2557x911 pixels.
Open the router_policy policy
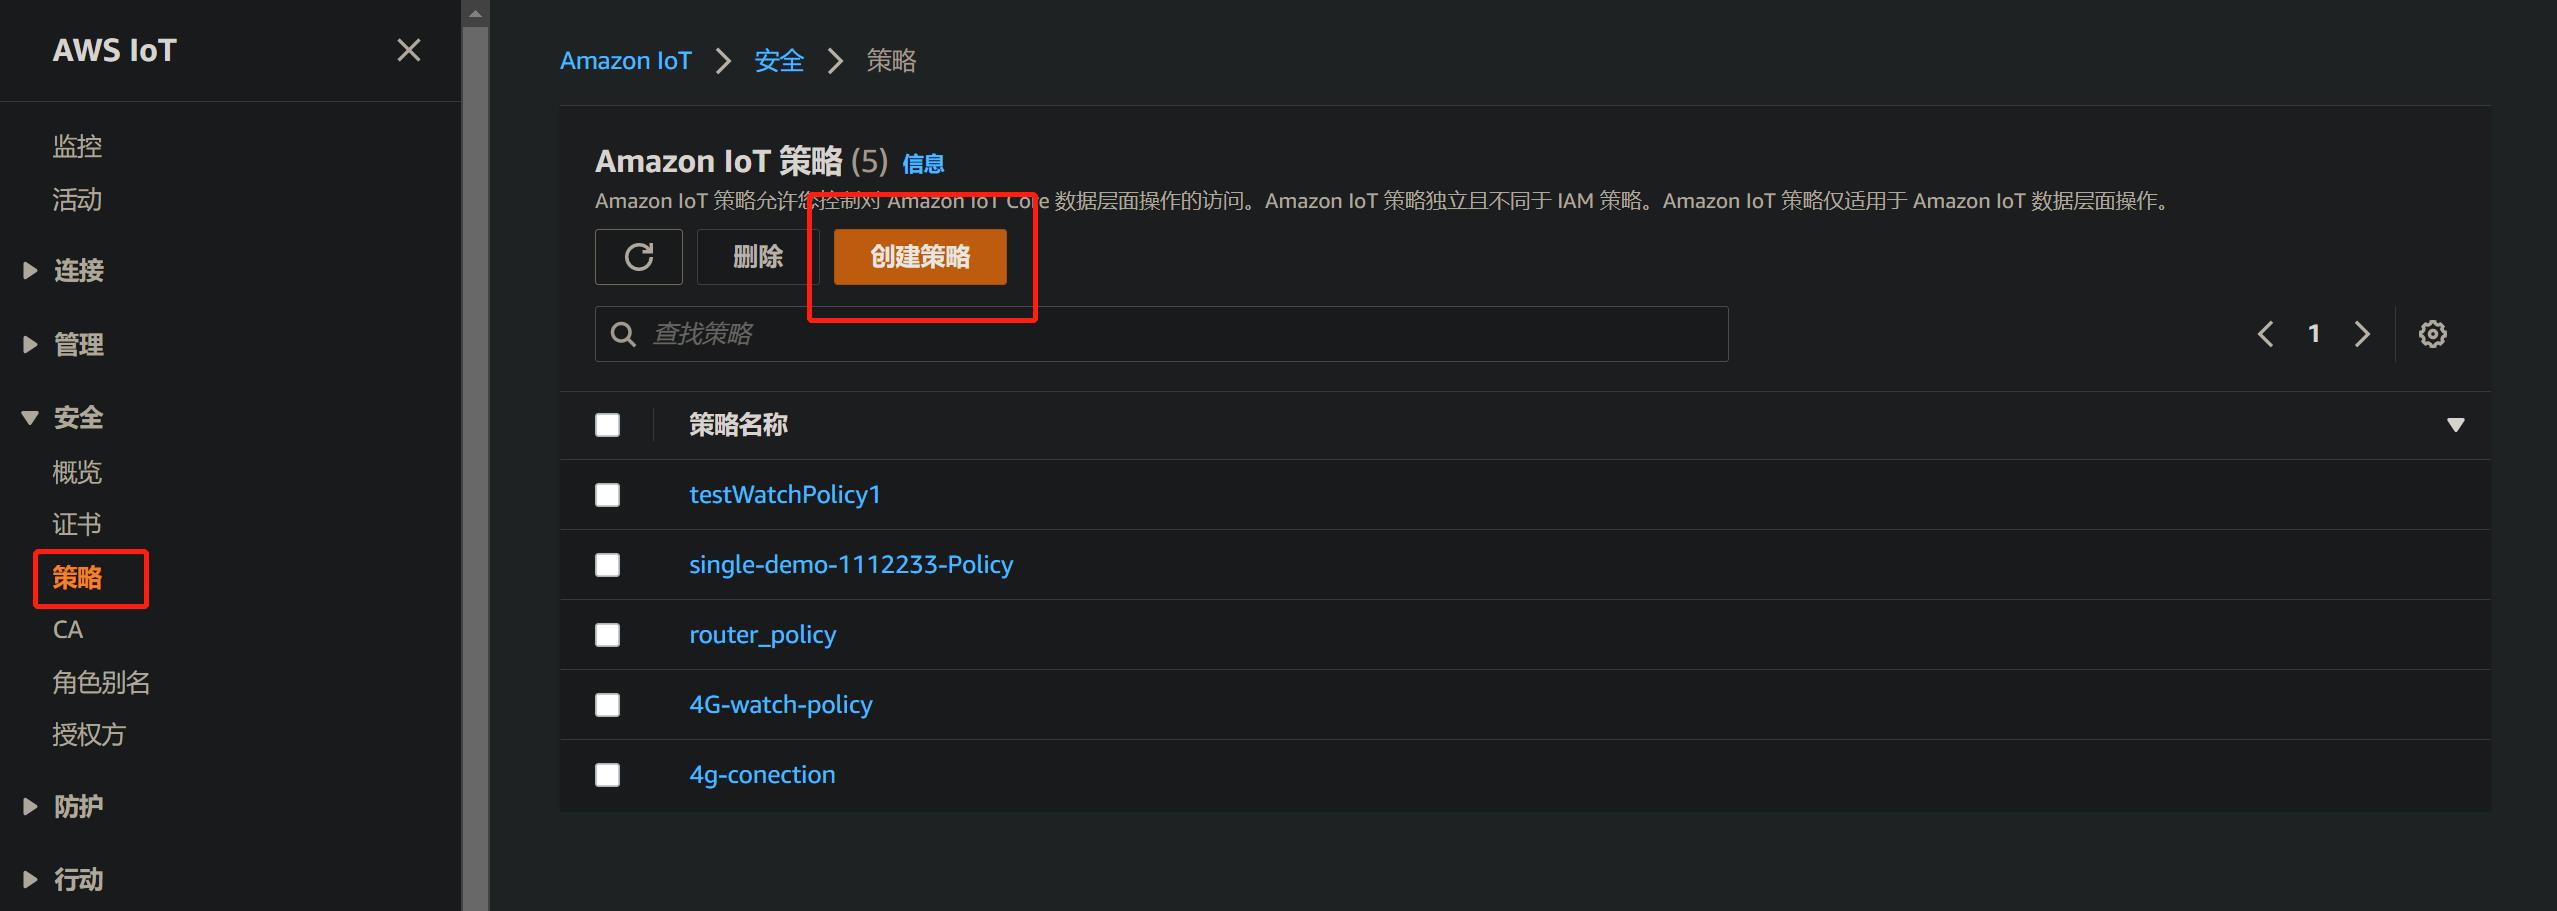(763, 634)
